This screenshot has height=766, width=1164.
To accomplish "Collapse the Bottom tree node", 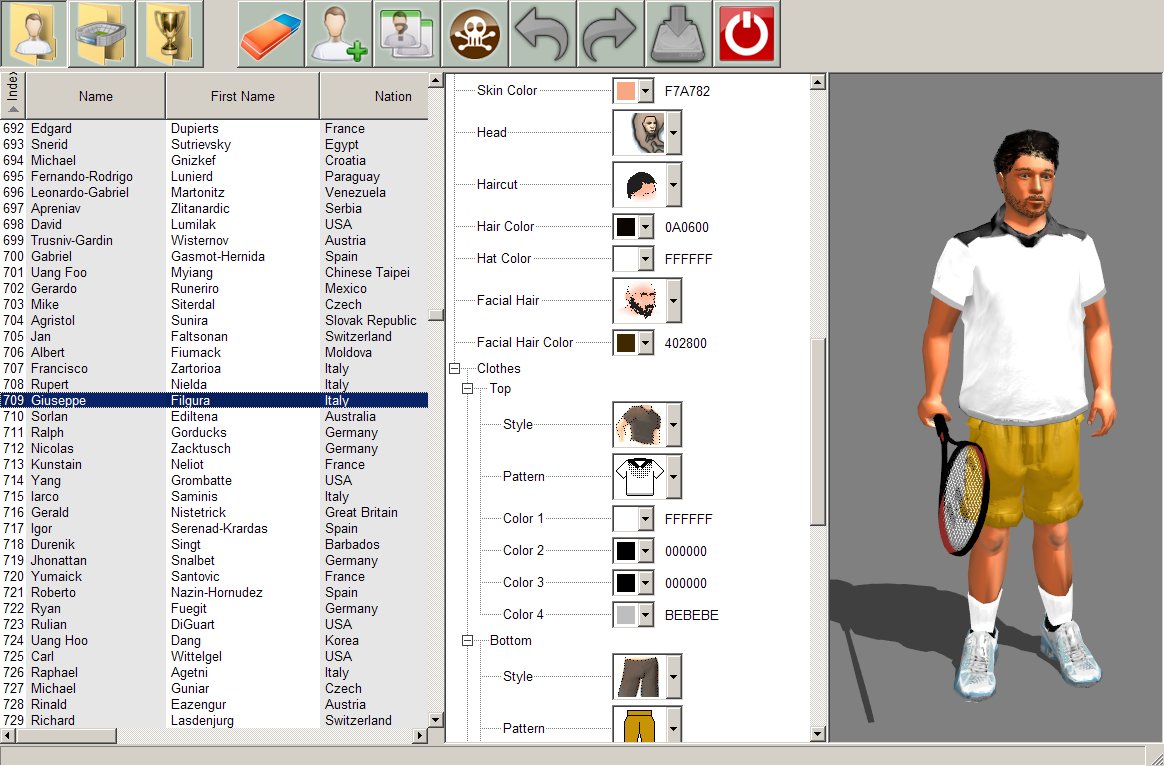I will [468, 641].
